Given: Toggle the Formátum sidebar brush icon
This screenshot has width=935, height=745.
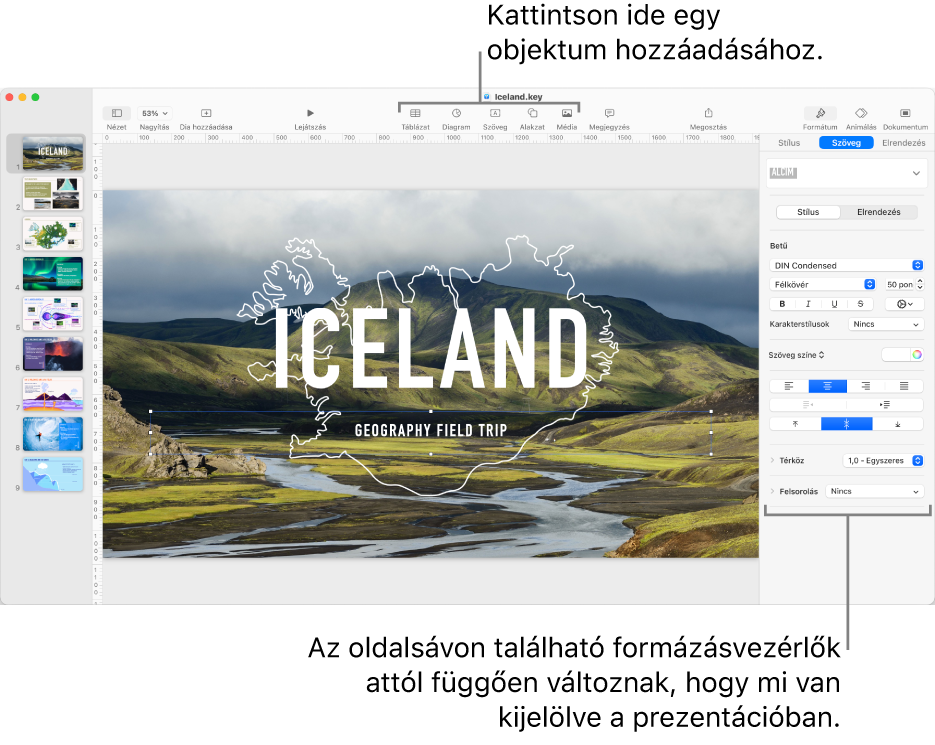Looking at the screenshot, I should point(820,113).
